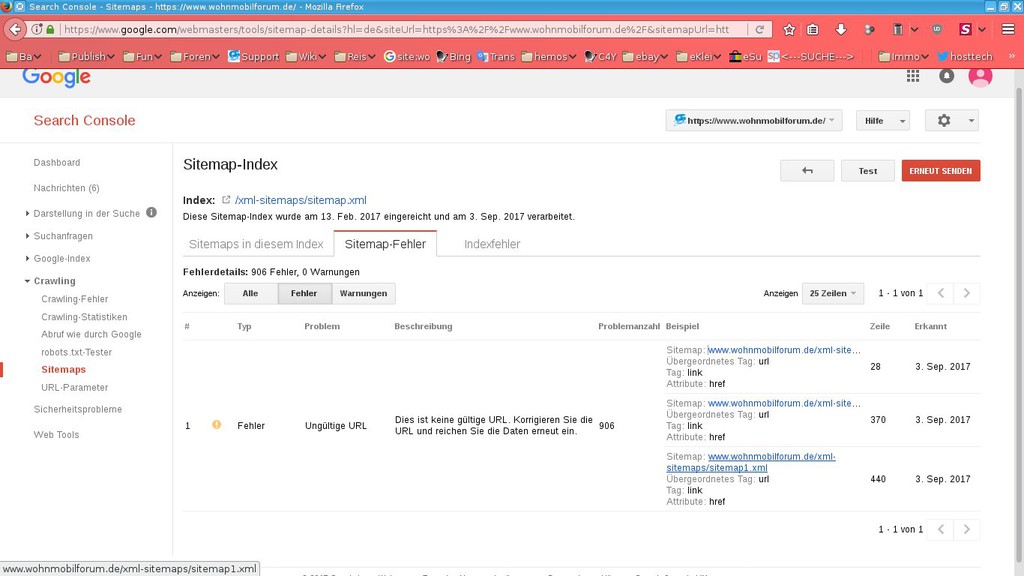This screenshot has width=1024, height=576.
Task: Switch to the Indexfehler tab
Action: (492, 244)
